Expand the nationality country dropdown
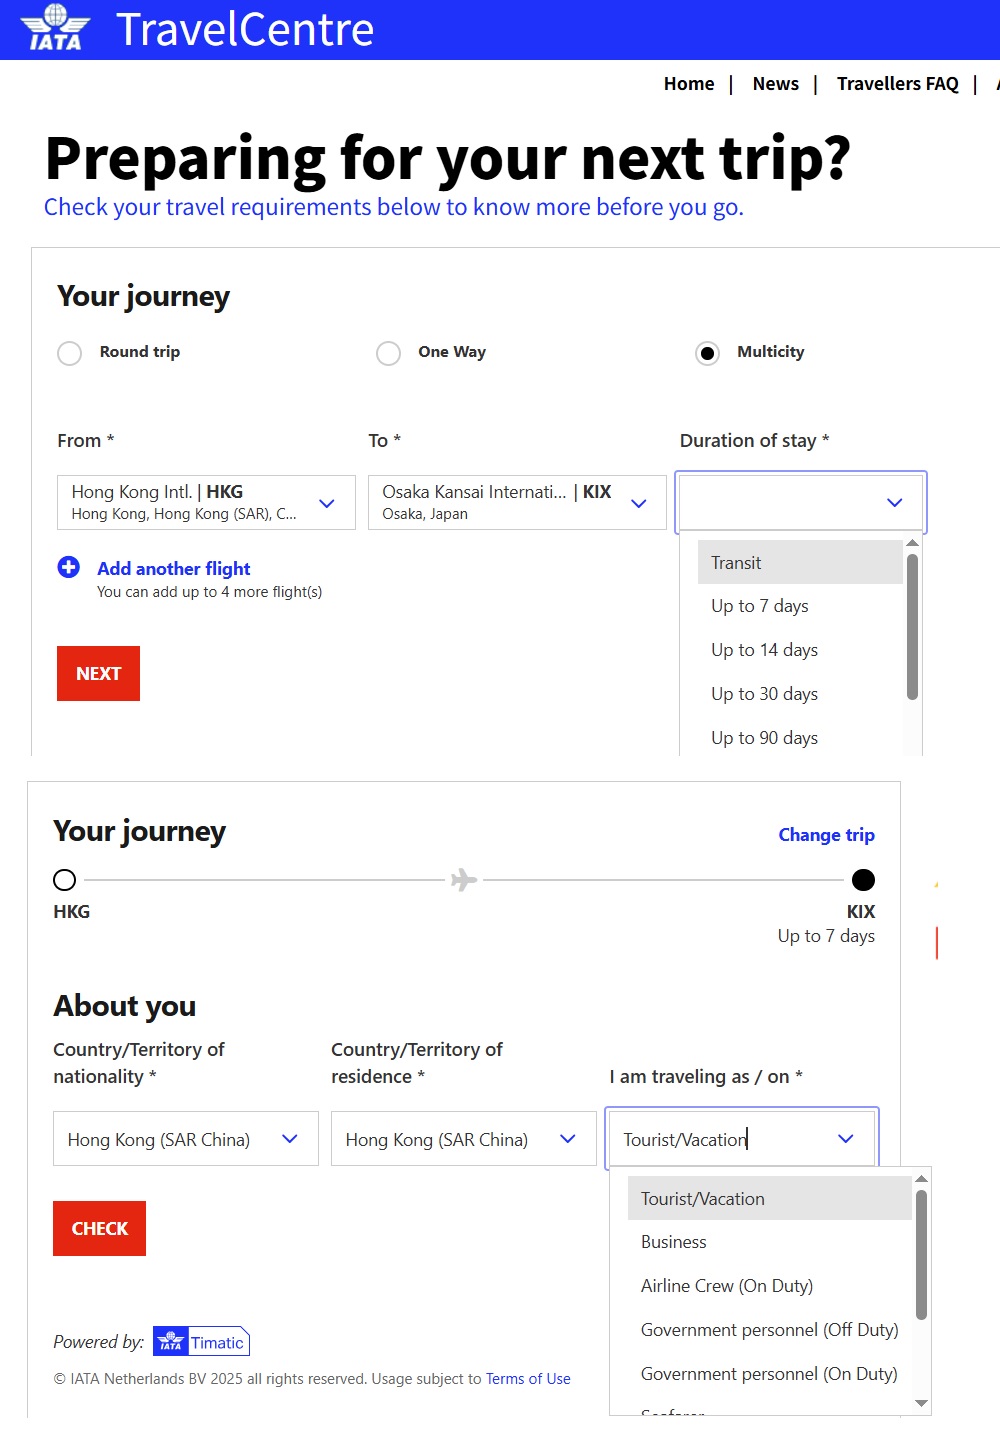 point(290,1139)
